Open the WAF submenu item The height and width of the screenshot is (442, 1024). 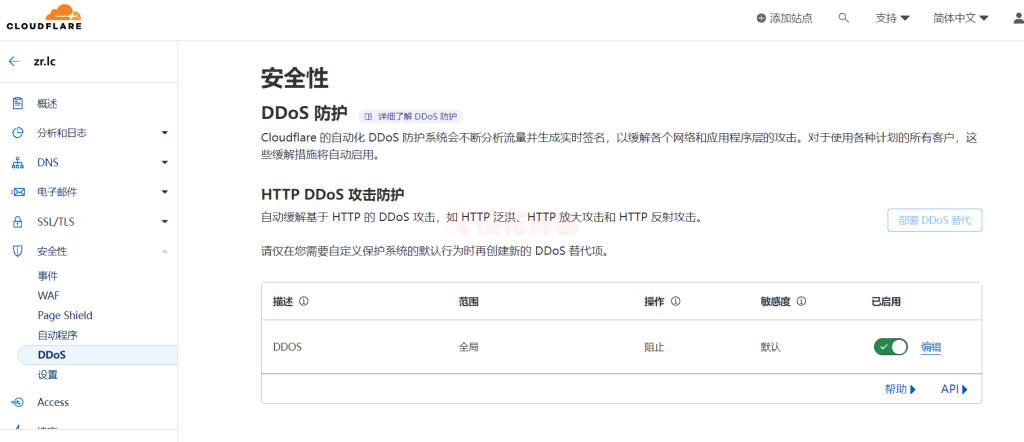[48, 296]
